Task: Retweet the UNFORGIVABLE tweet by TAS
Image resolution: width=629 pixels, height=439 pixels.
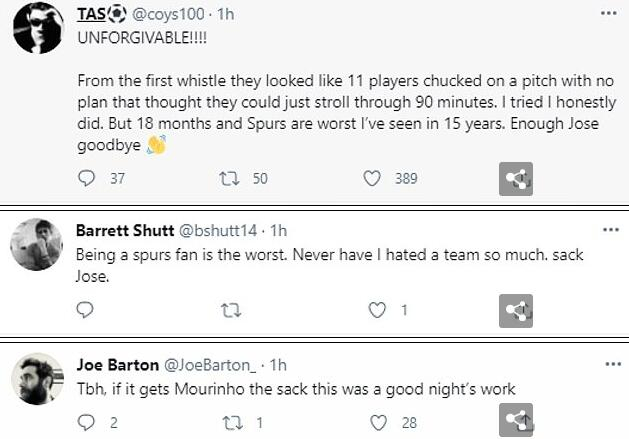Action: click(x=227, y=179)
